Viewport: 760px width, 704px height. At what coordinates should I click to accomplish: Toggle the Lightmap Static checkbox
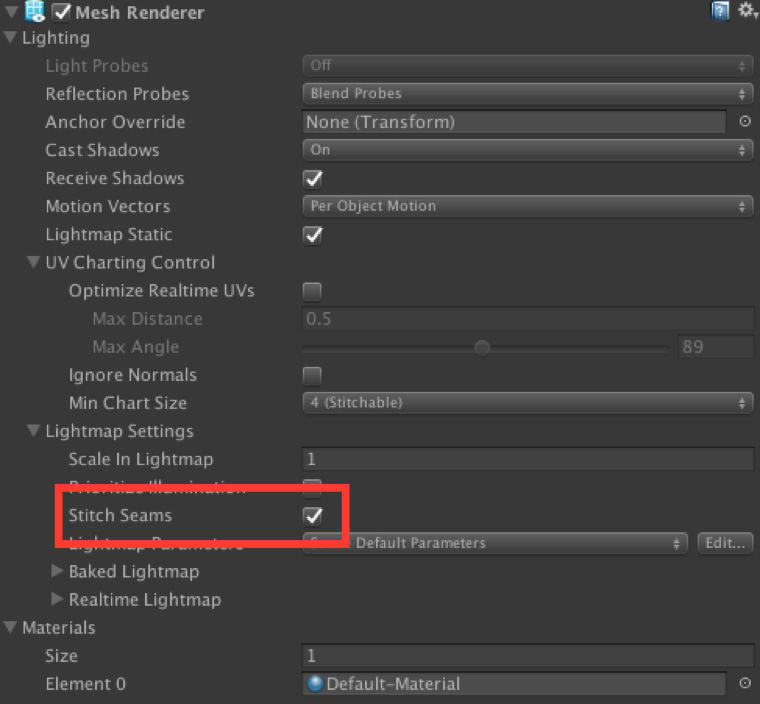313,234
